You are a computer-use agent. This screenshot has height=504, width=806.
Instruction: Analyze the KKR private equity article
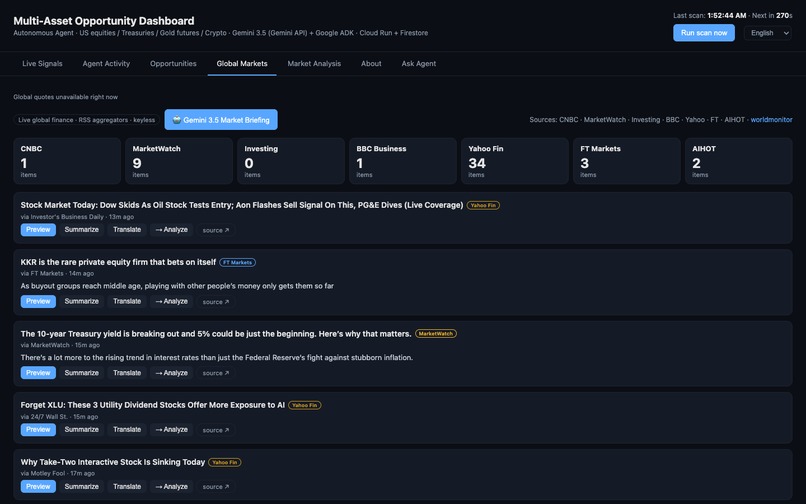[172, 301]
